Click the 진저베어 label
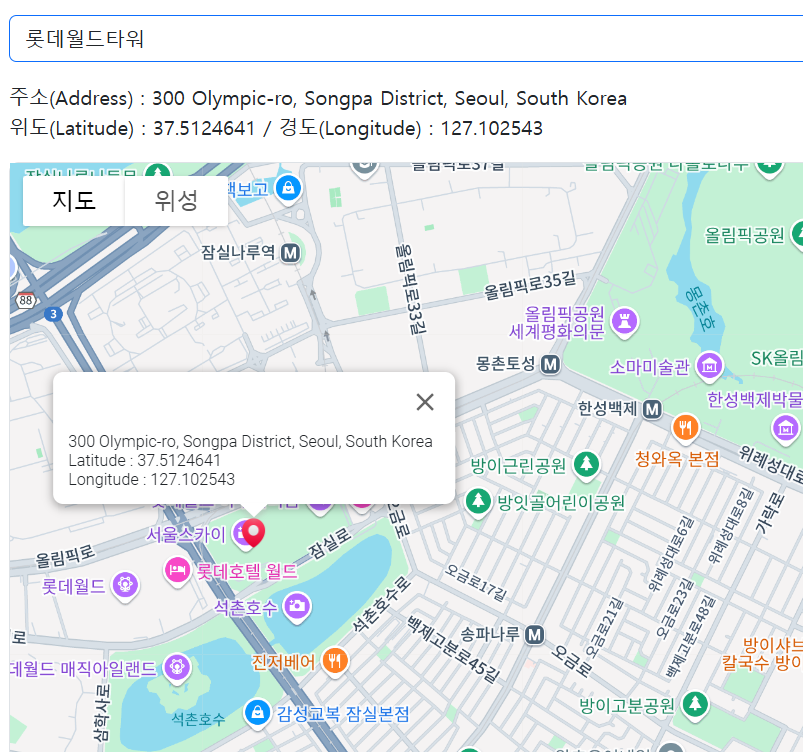This screenshot has width=803, height=752. 283,662
